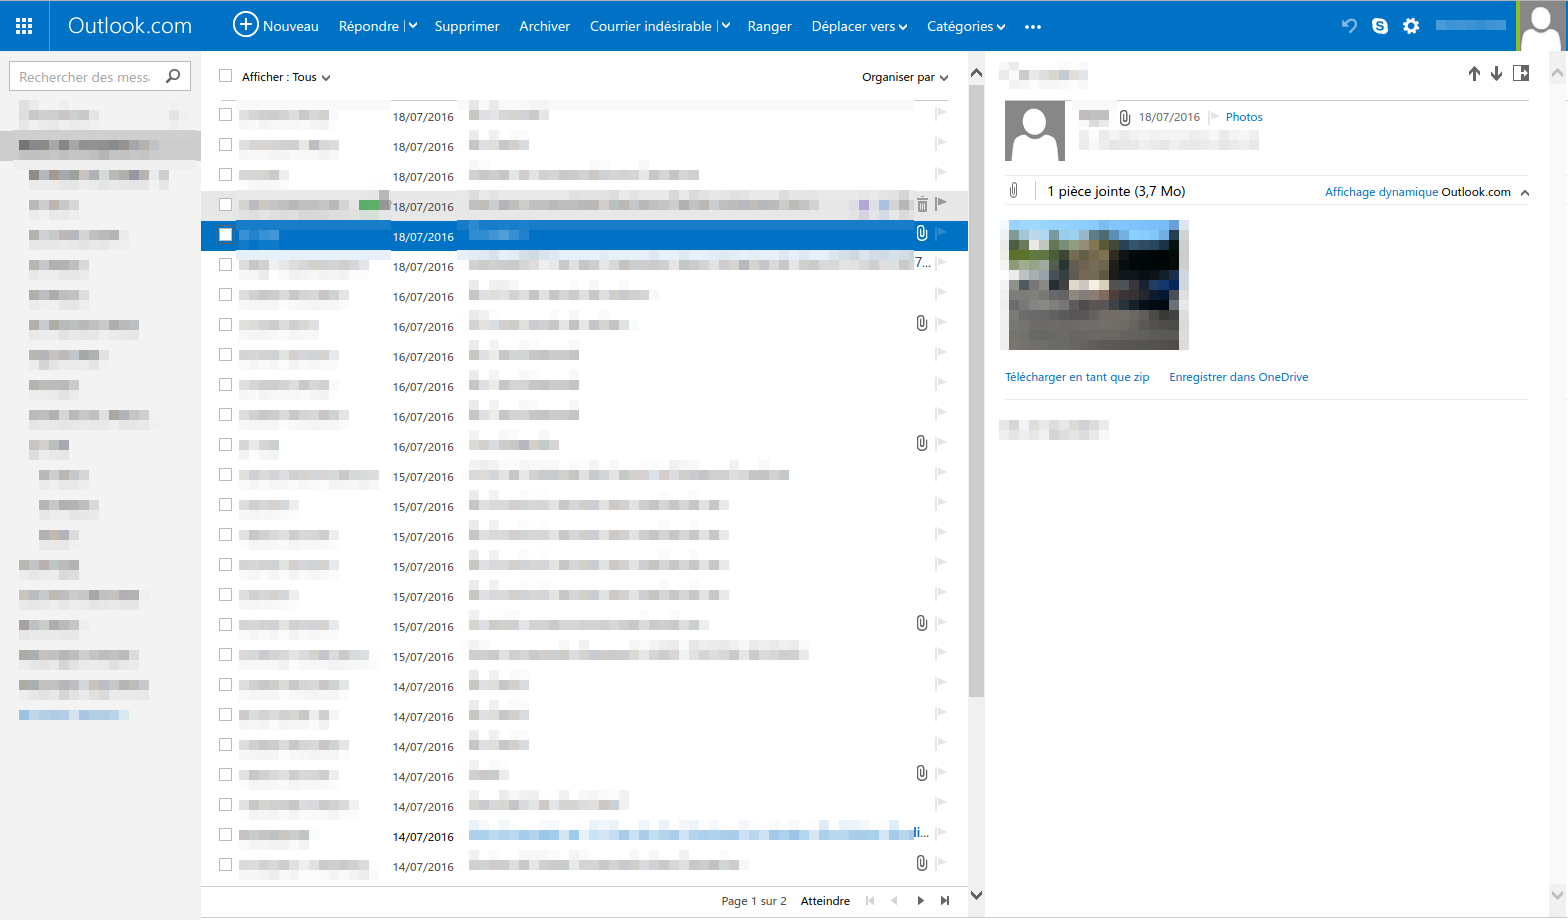Click the paperclip on the selected message row
The width and height of the screenshot is (1568, 920).
922,233
